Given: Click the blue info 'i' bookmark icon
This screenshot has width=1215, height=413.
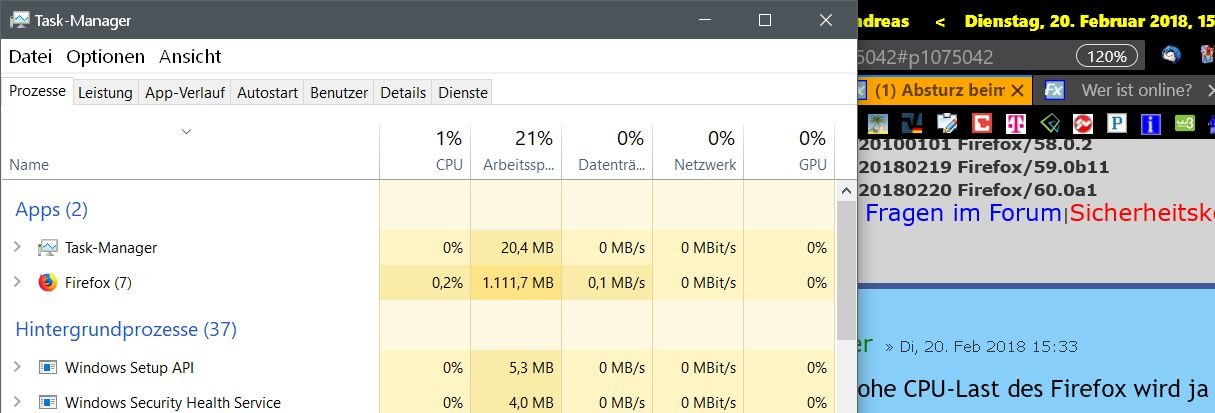Looking at the screenshot, I should click(x=1151, y=123).
